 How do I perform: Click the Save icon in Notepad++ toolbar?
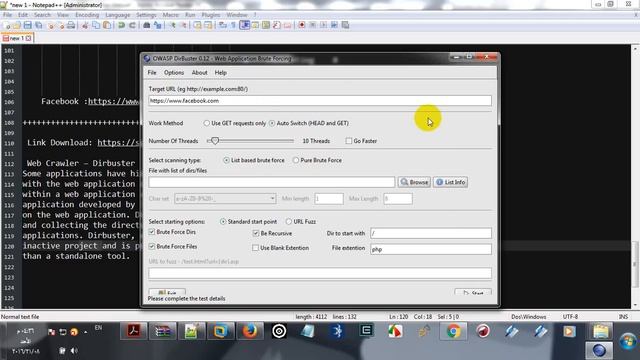tap(27, 25)
